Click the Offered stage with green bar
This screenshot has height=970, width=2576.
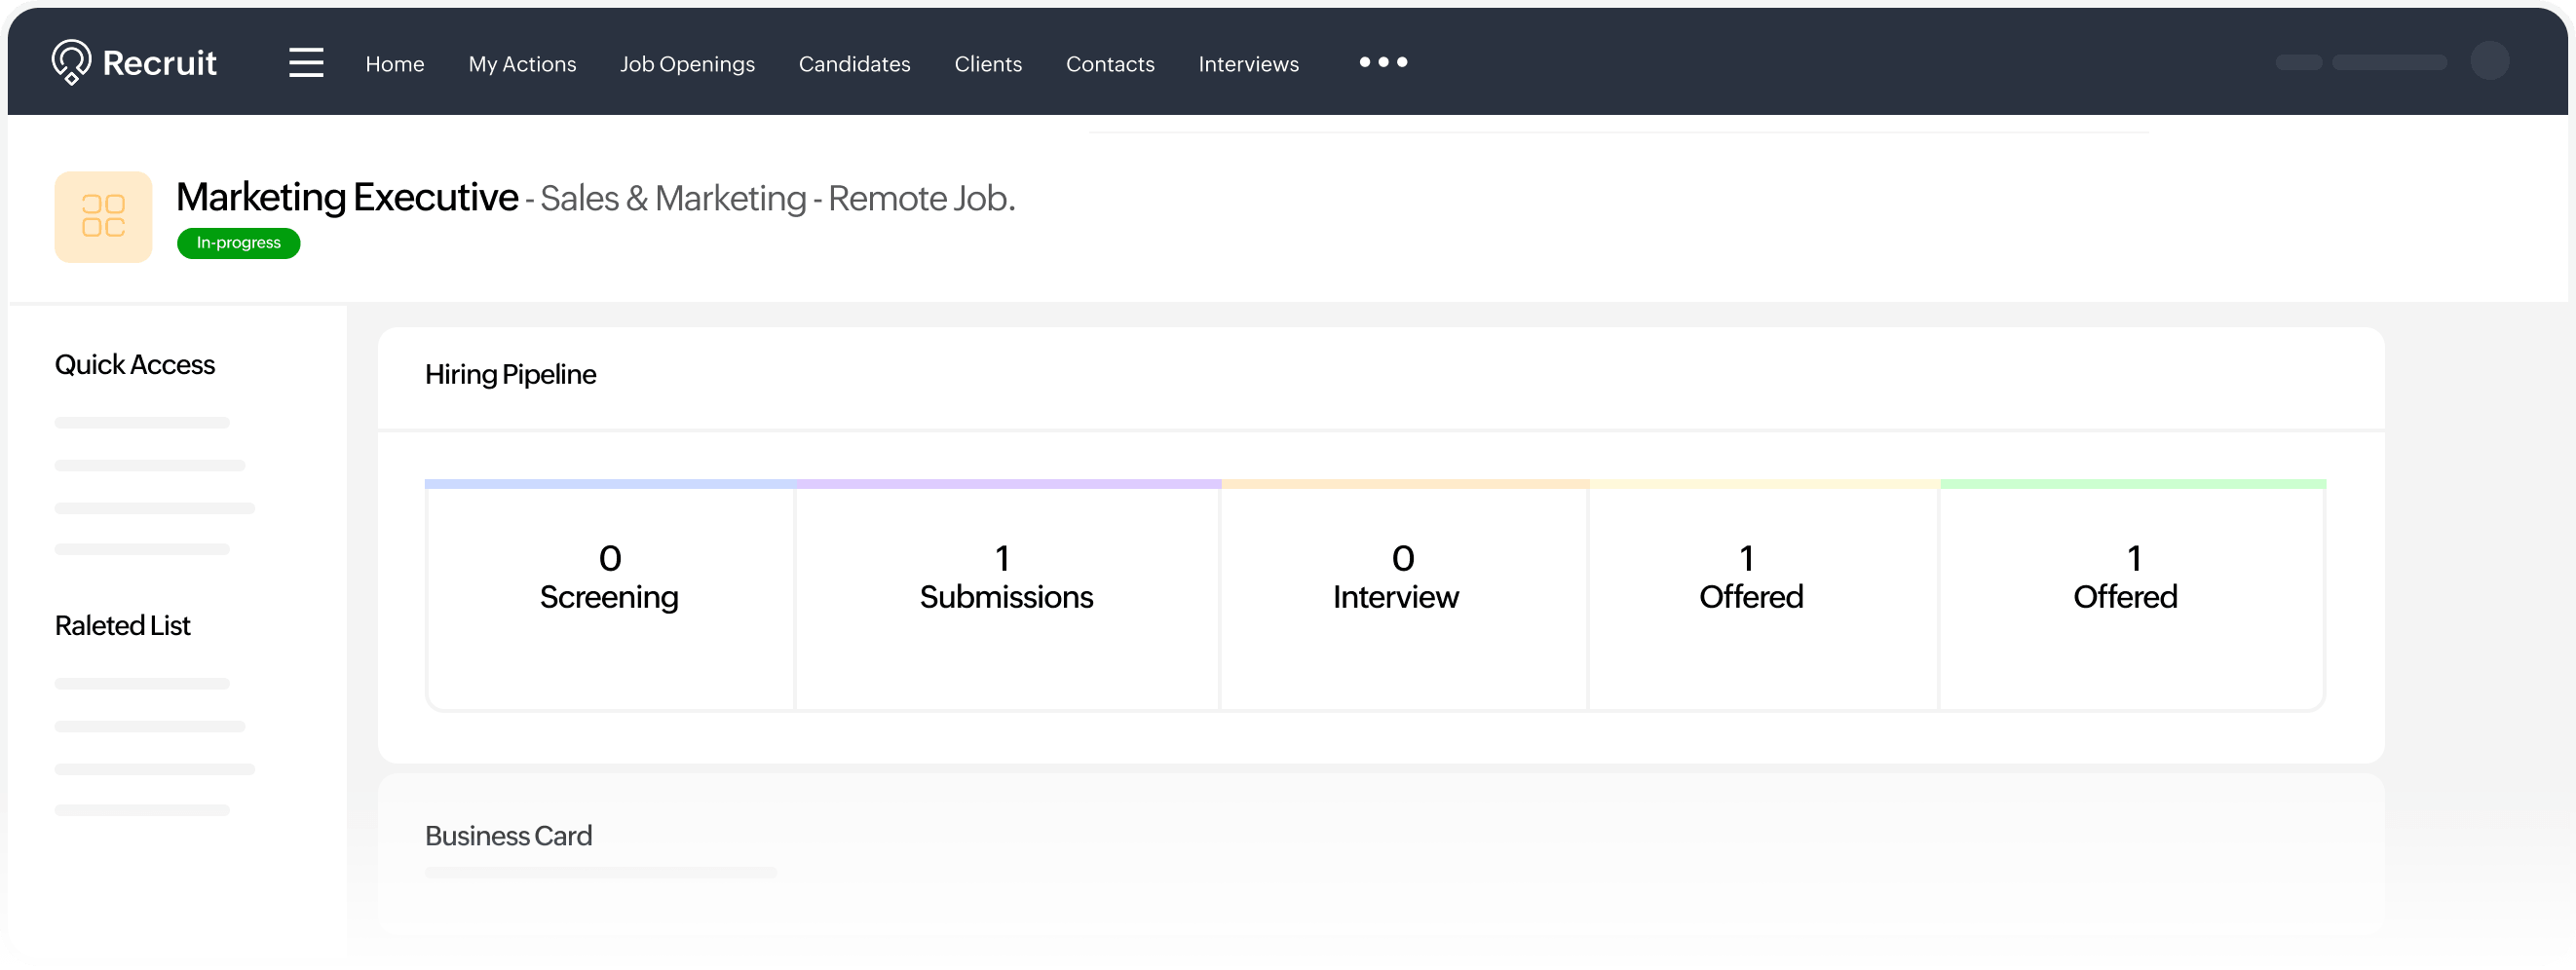[2132, 597]
